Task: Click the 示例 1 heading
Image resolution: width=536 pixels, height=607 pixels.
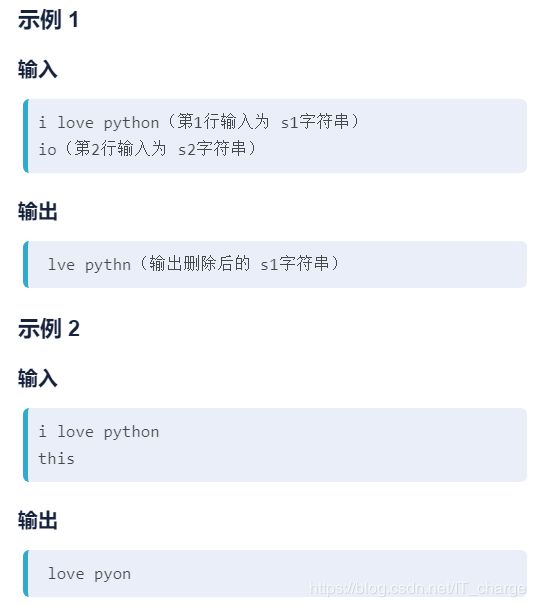Action: (x=48, y=19)
